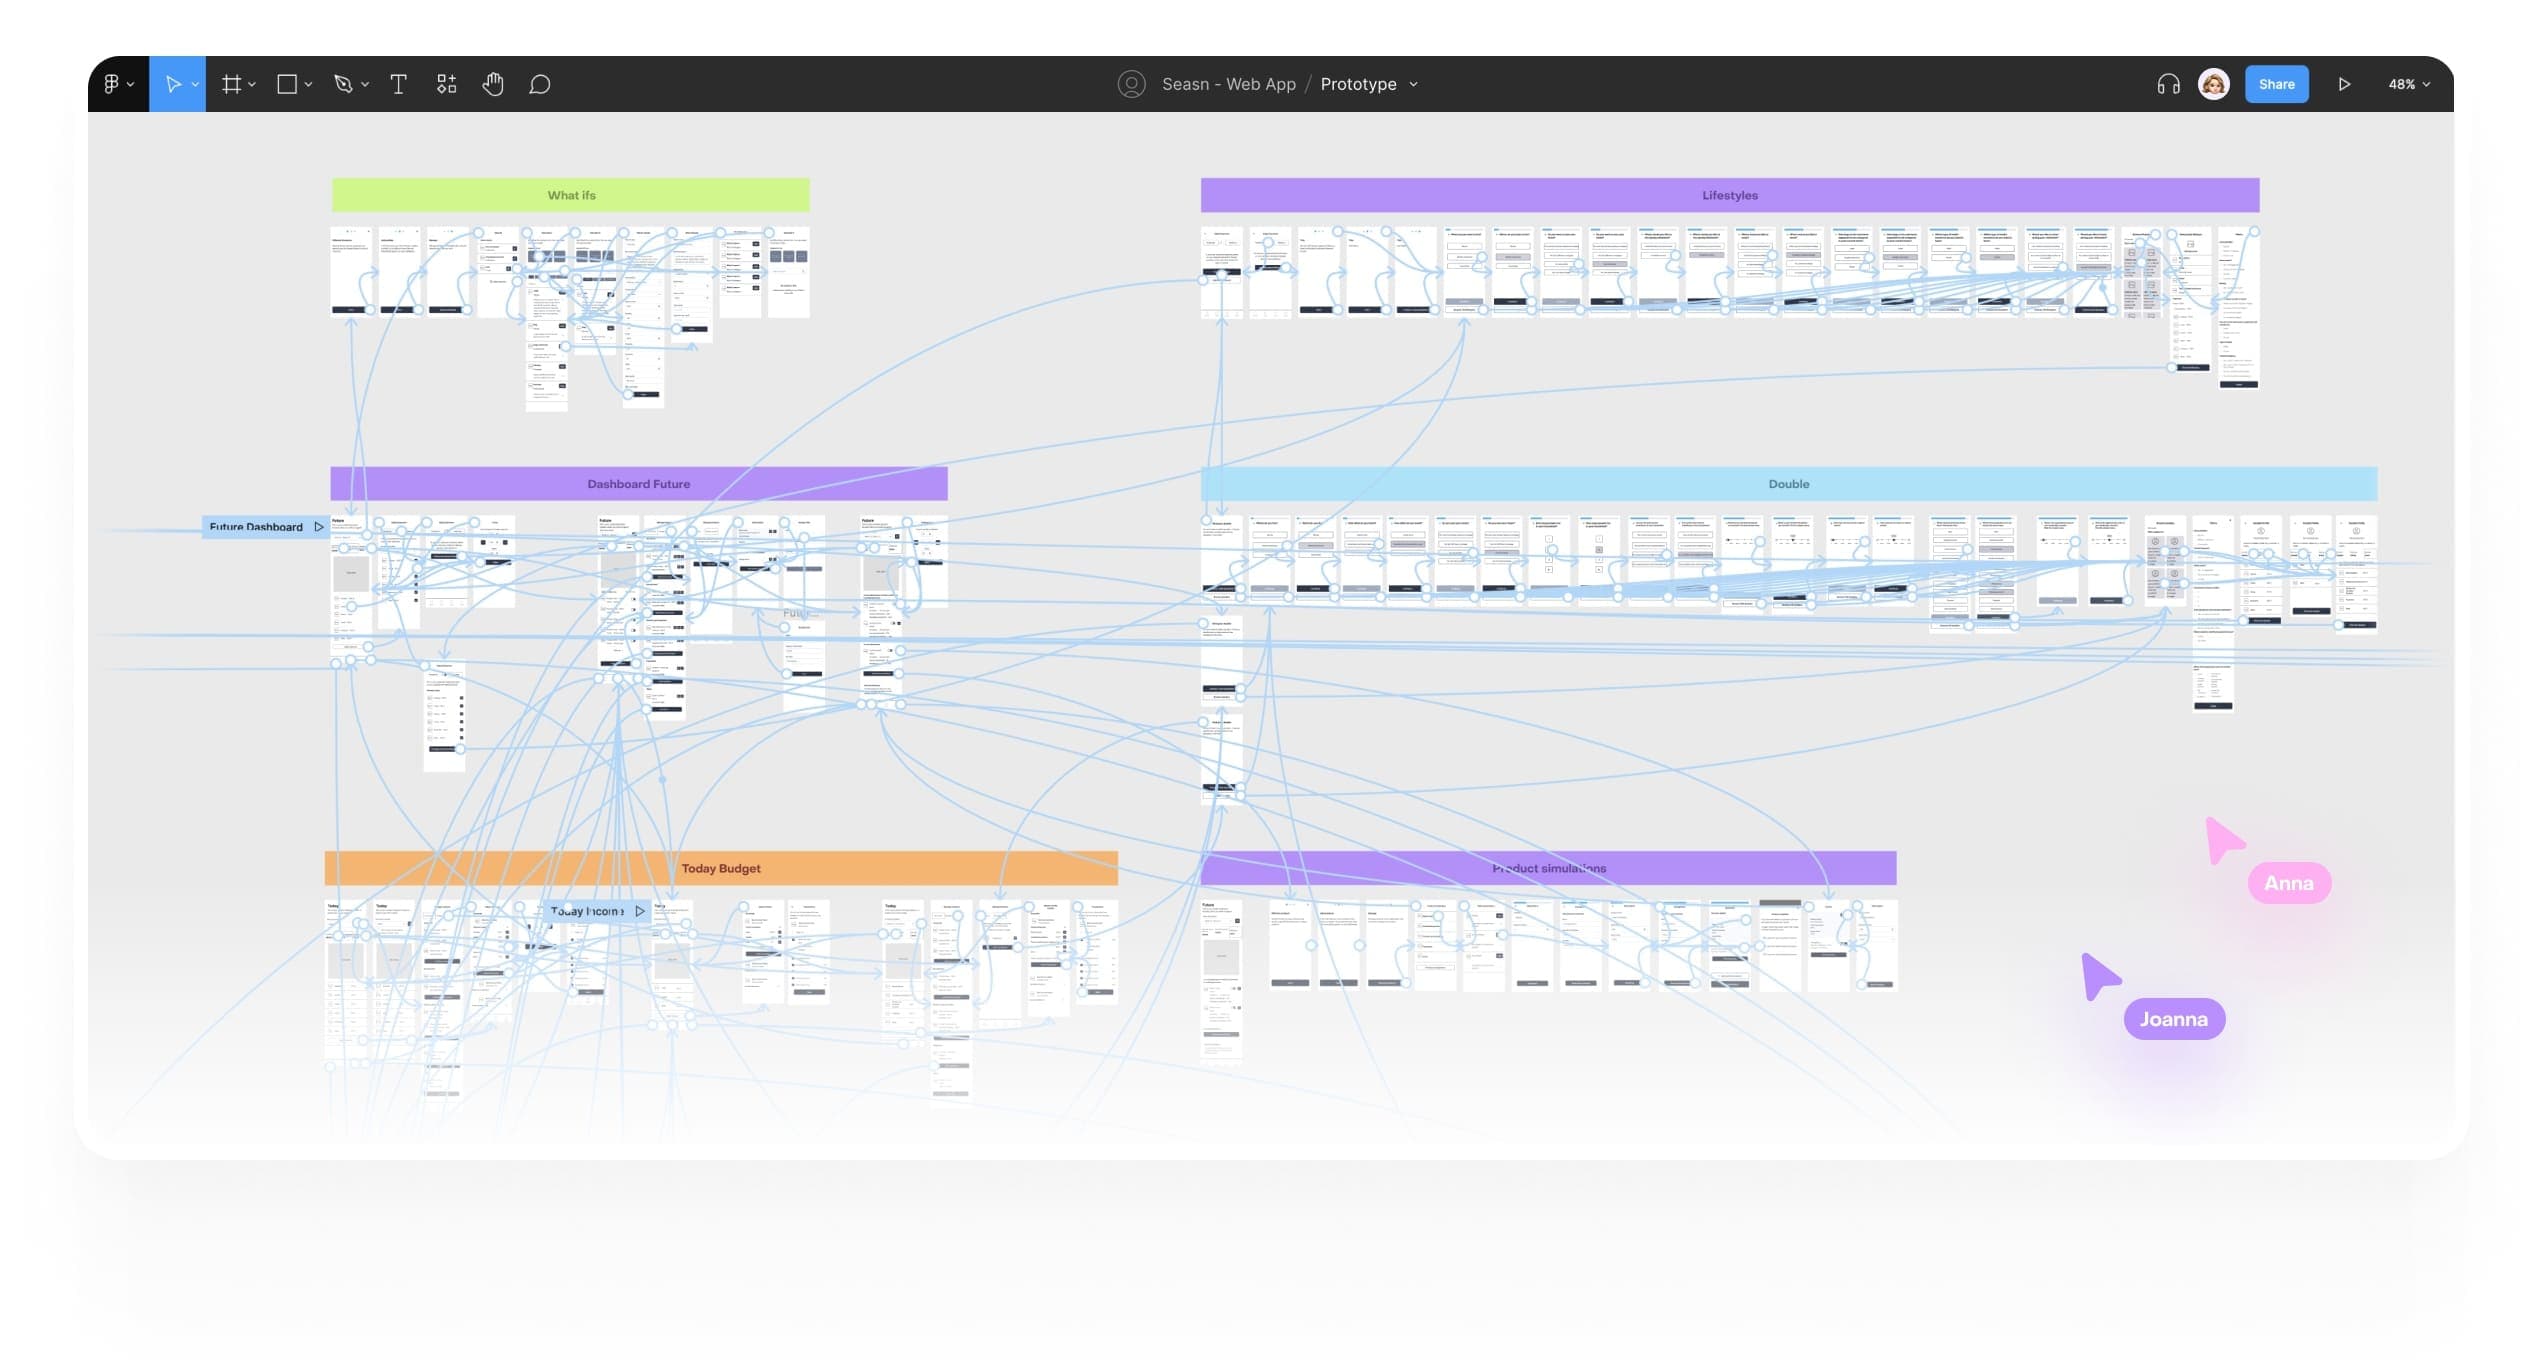Open the Resources components tool

pyautogui.click(x=446, y=84)
